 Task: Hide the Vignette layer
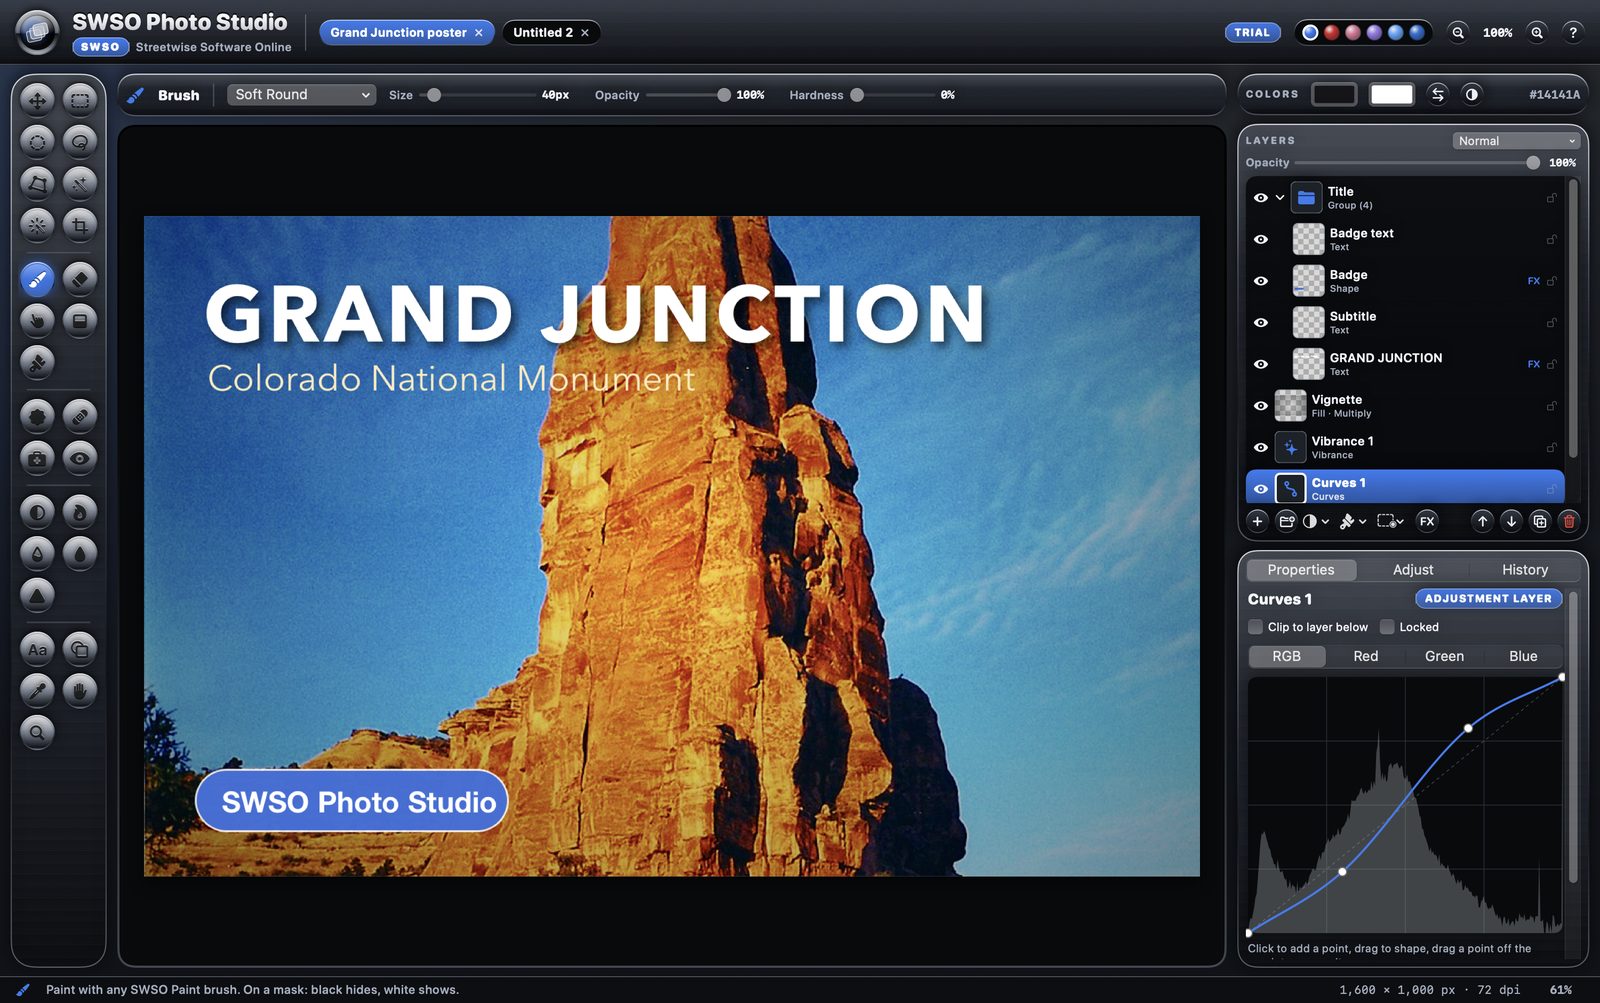(x=1261, y=406)
